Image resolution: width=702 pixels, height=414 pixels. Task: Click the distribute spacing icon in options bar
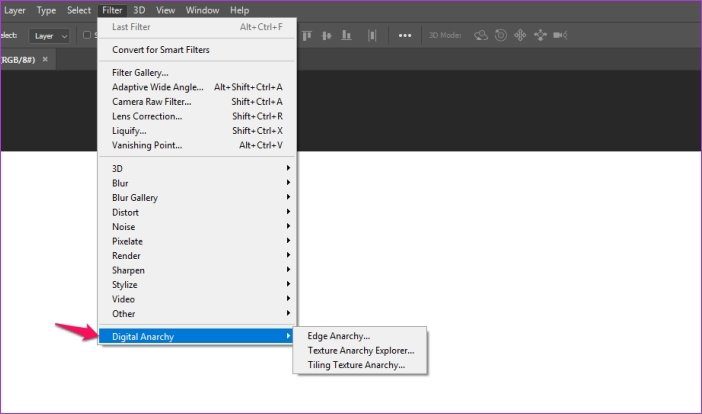[372, 35]
